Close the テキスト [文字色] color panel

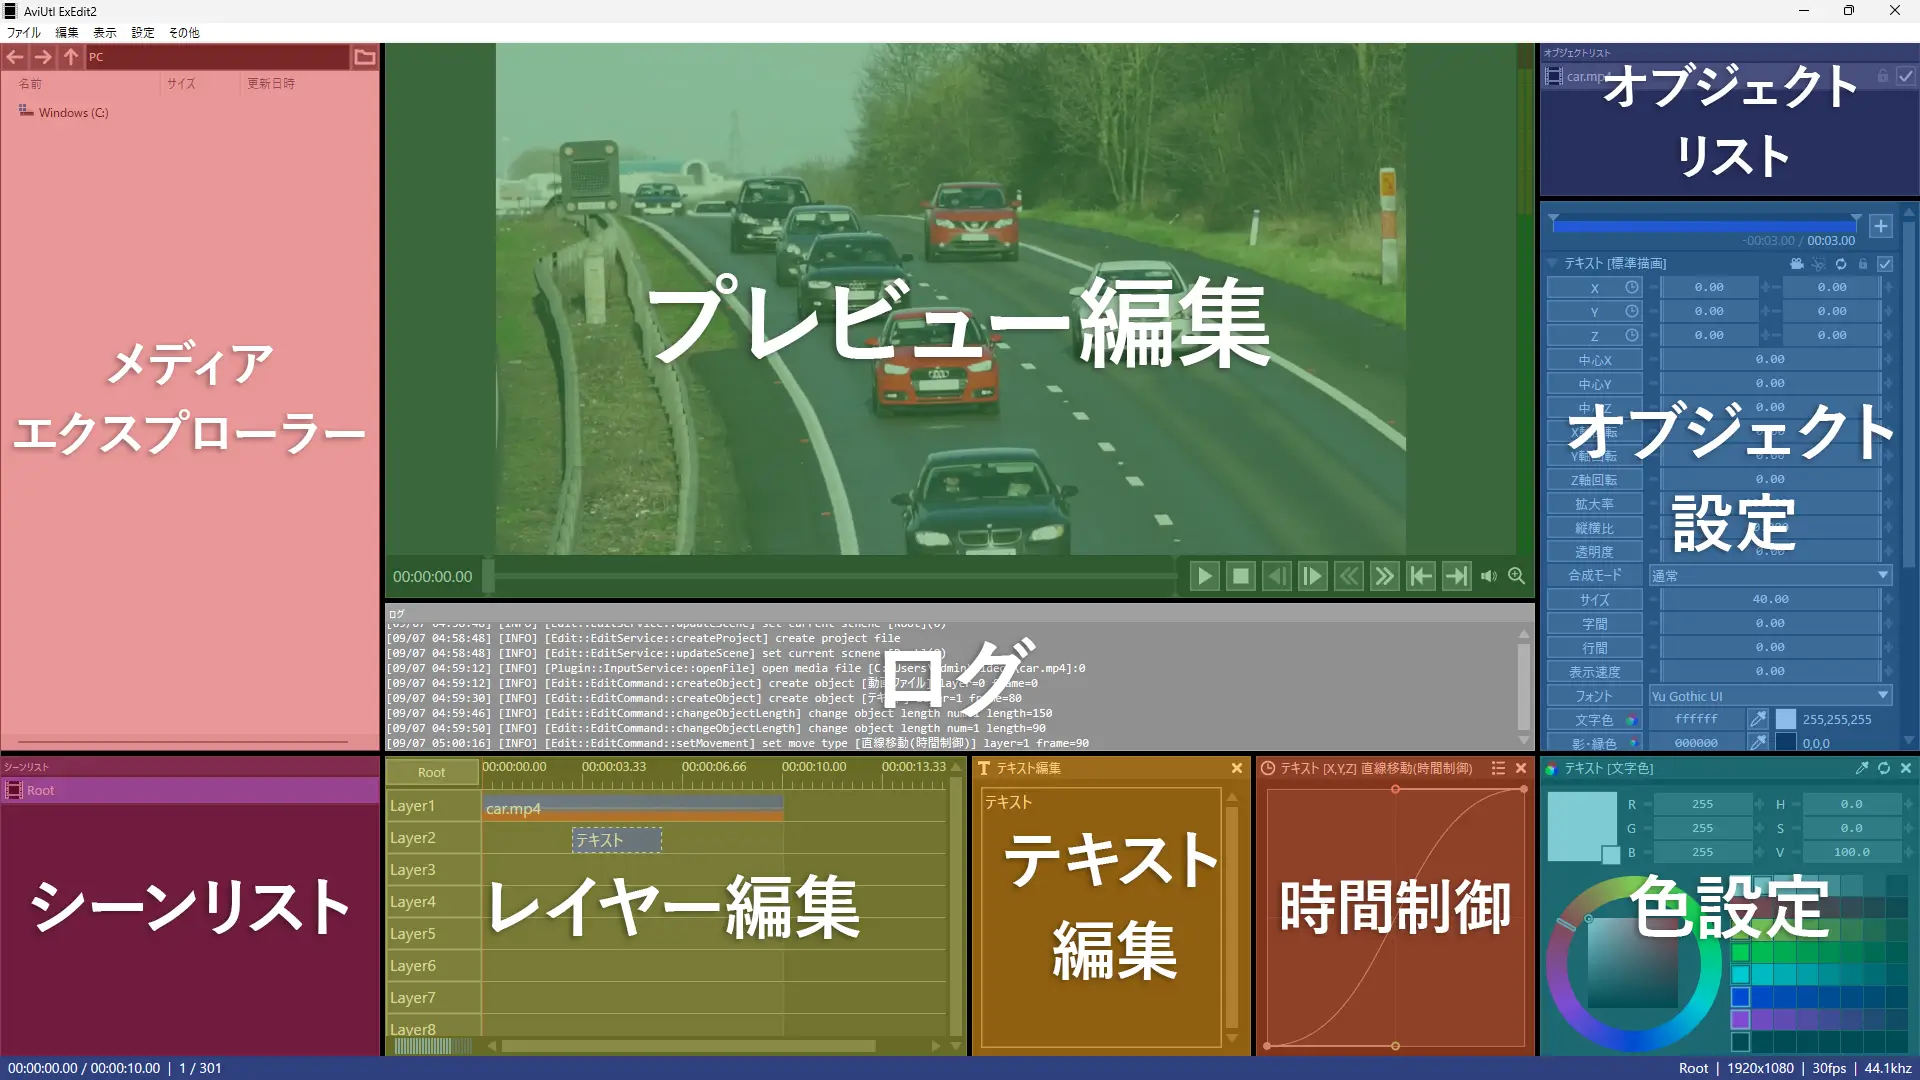tap(1906, 768)
